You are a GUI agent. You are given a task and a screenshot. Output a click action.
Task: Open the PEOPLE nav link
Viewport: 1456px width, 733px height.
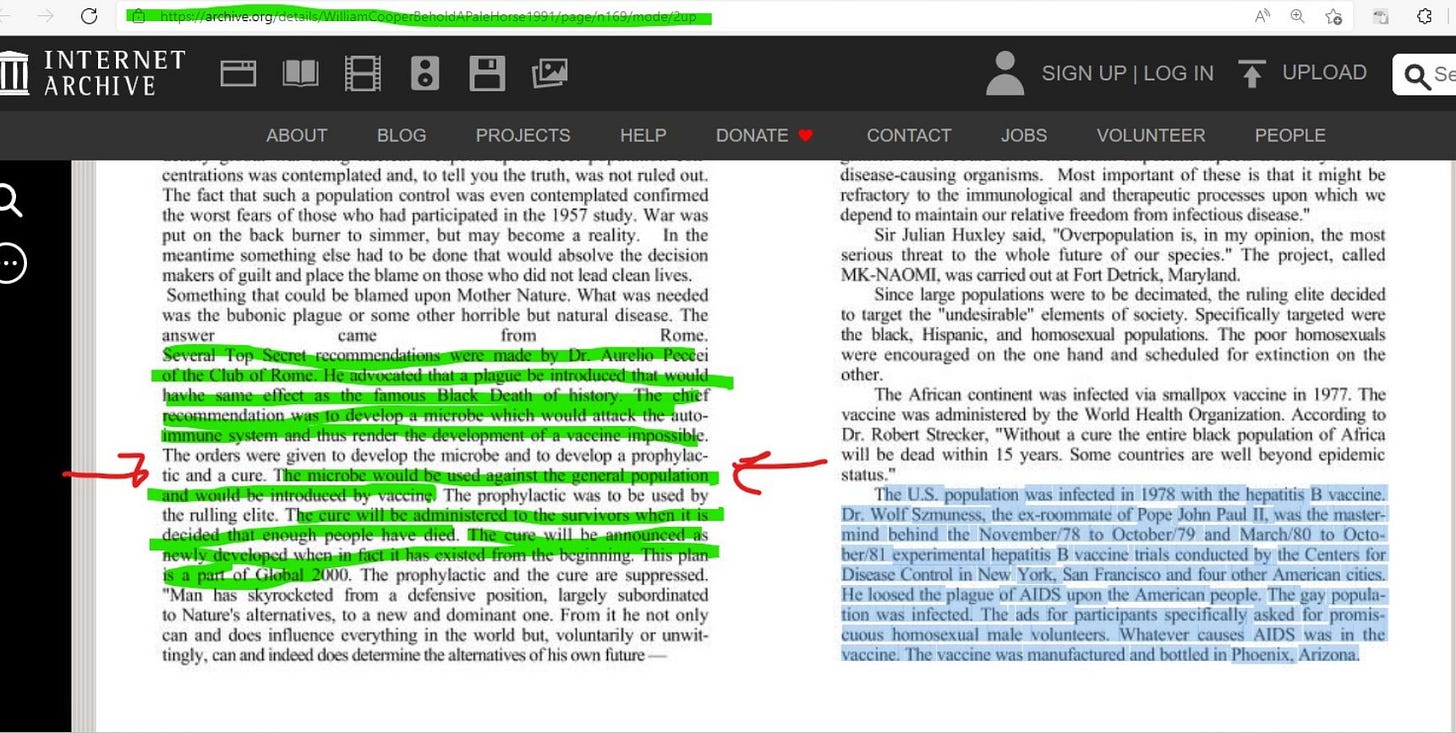(x=1290, y=135)
